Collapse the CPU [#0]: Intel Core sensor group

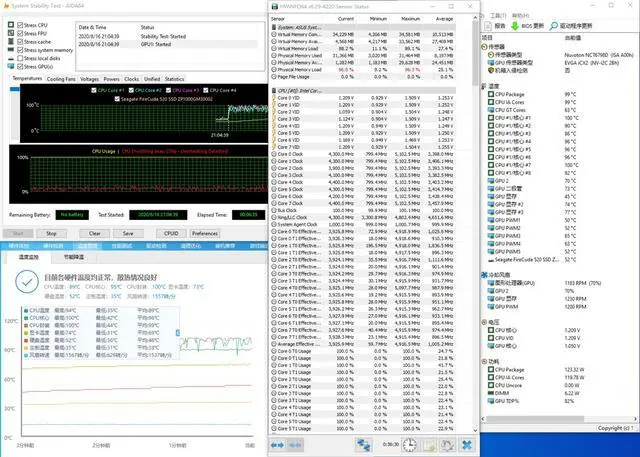click(x=274, y=91)
